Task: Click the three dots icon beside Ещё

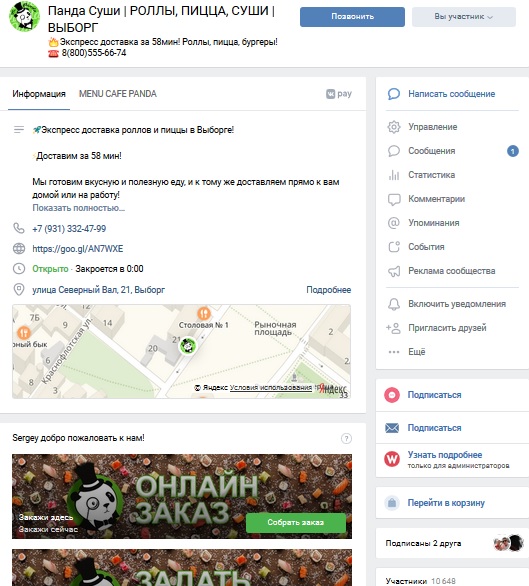Action: (x=394, y=352)
